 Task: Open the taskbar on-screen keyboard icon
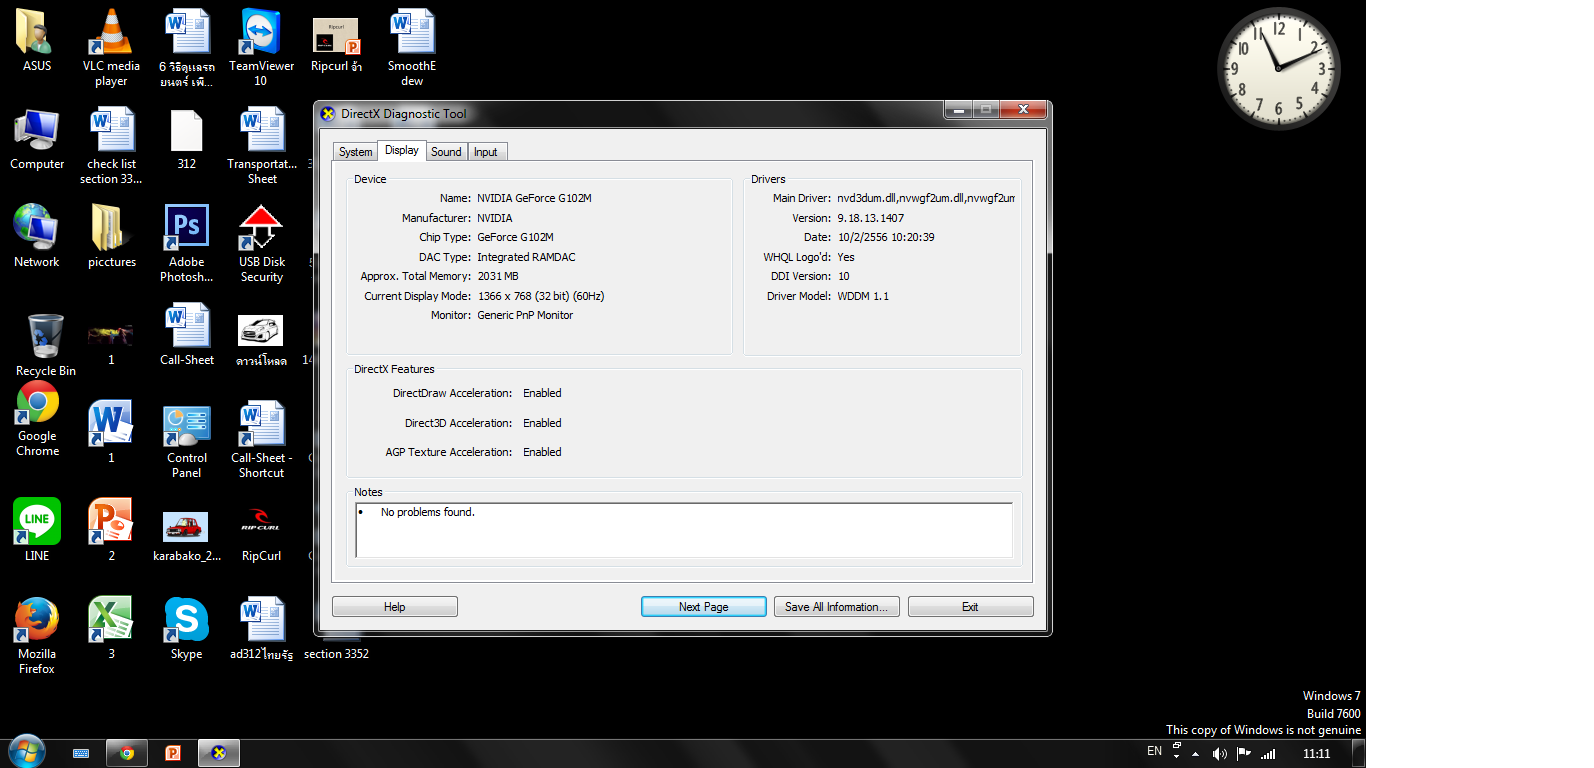click(x=81, y=753)
